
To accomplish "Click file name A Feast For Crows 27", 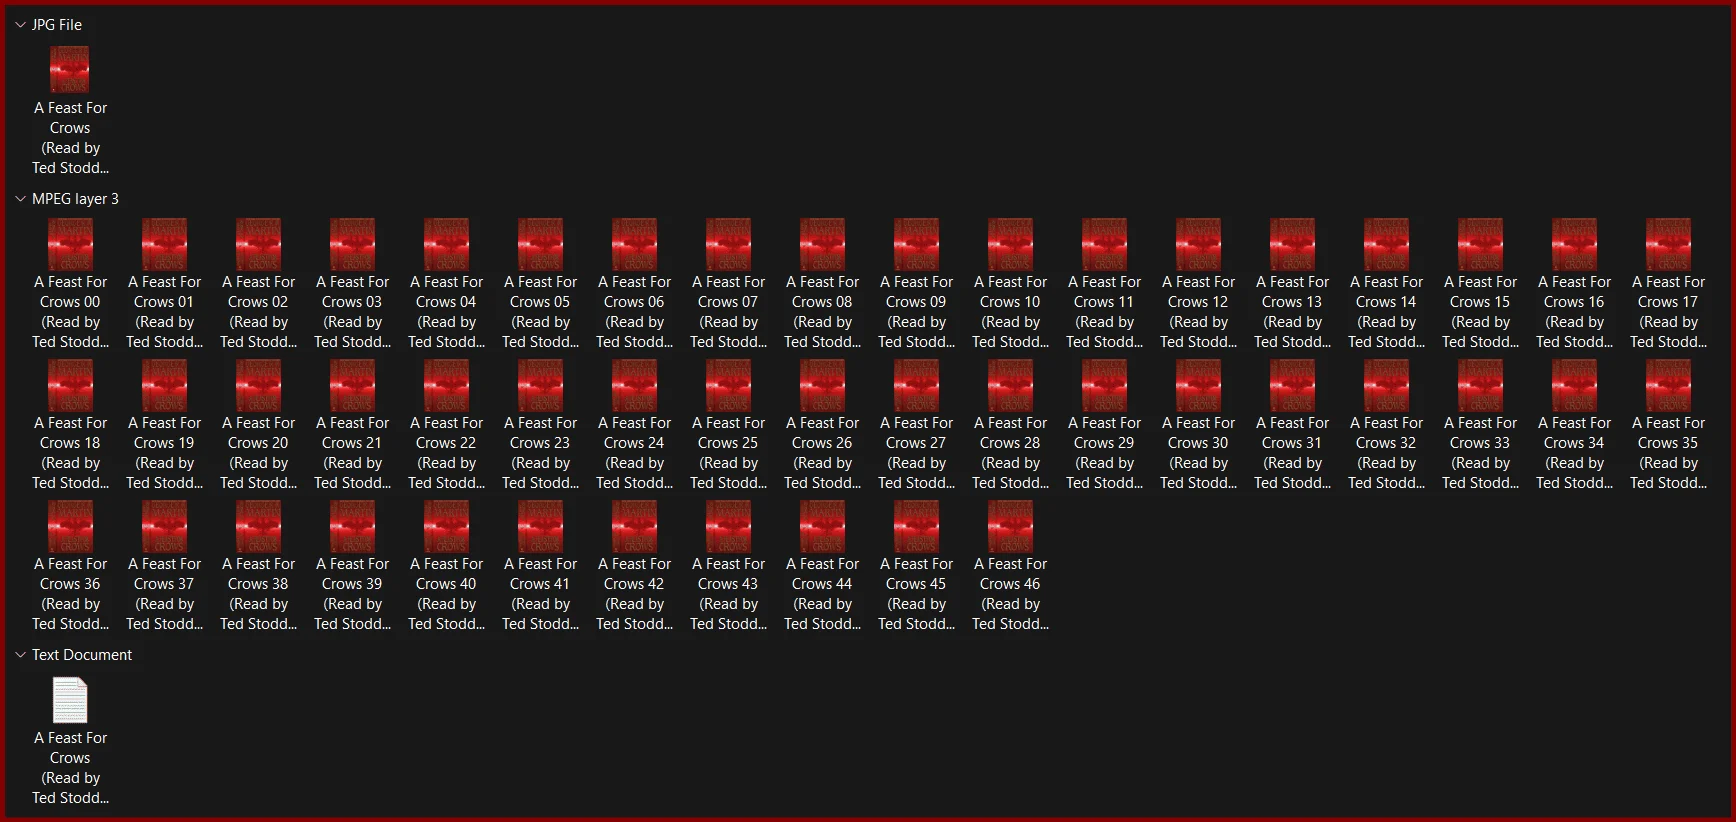I will (x=916, y=453).
